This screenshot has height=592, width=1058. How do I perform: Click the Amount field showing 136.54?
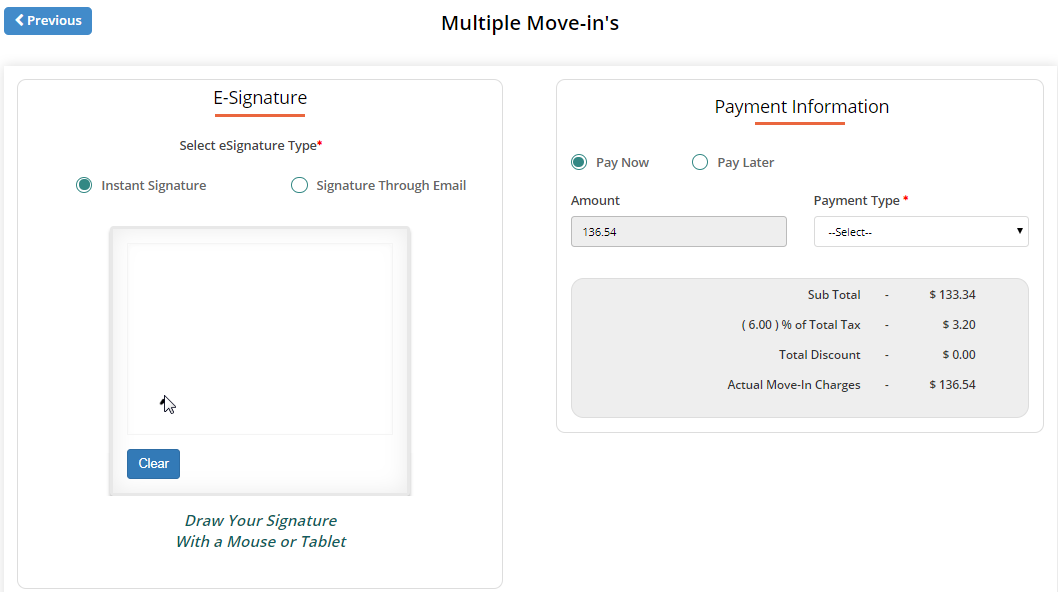679,232
